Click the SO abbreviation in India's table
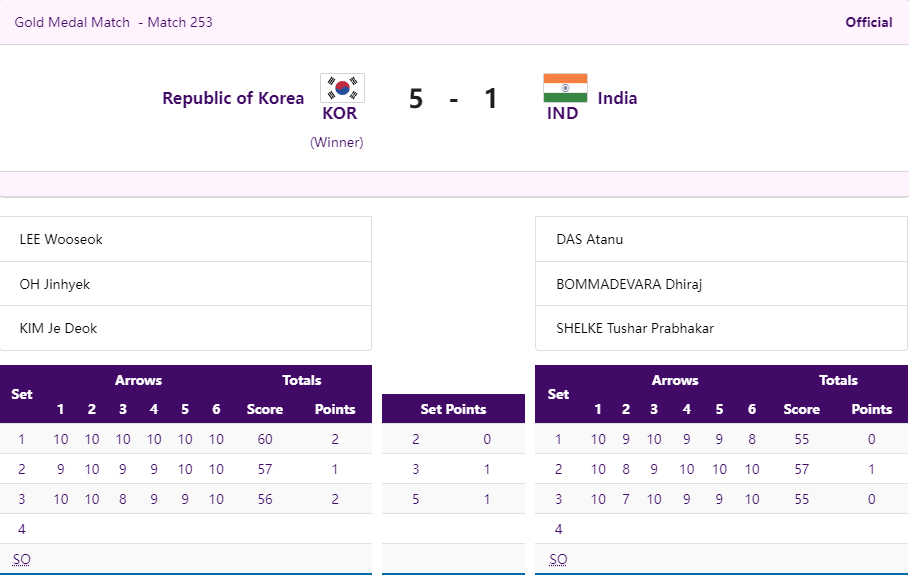909x576 pixels. point(558,559)
